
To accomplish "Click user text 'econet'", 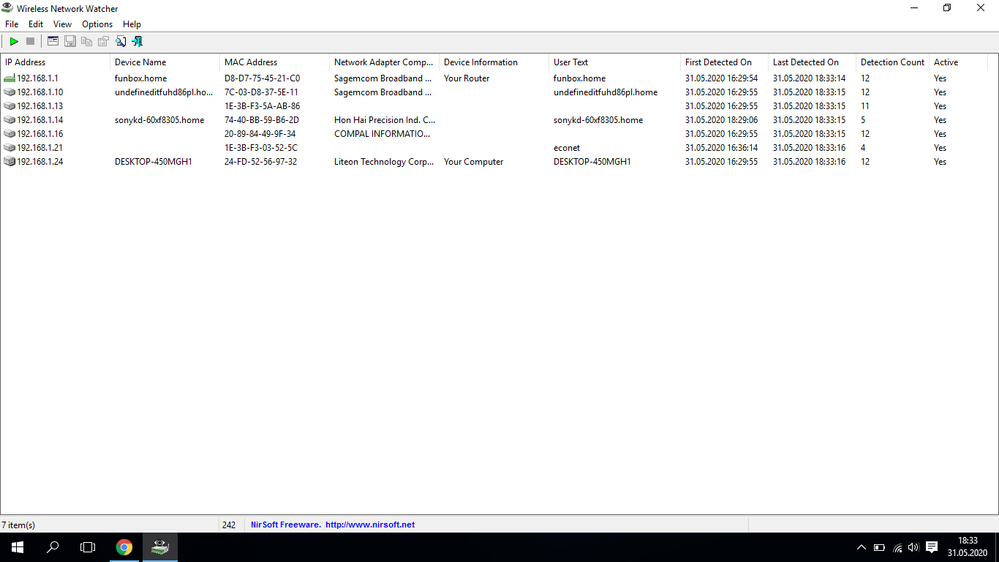I will click(x=566, y=148).
